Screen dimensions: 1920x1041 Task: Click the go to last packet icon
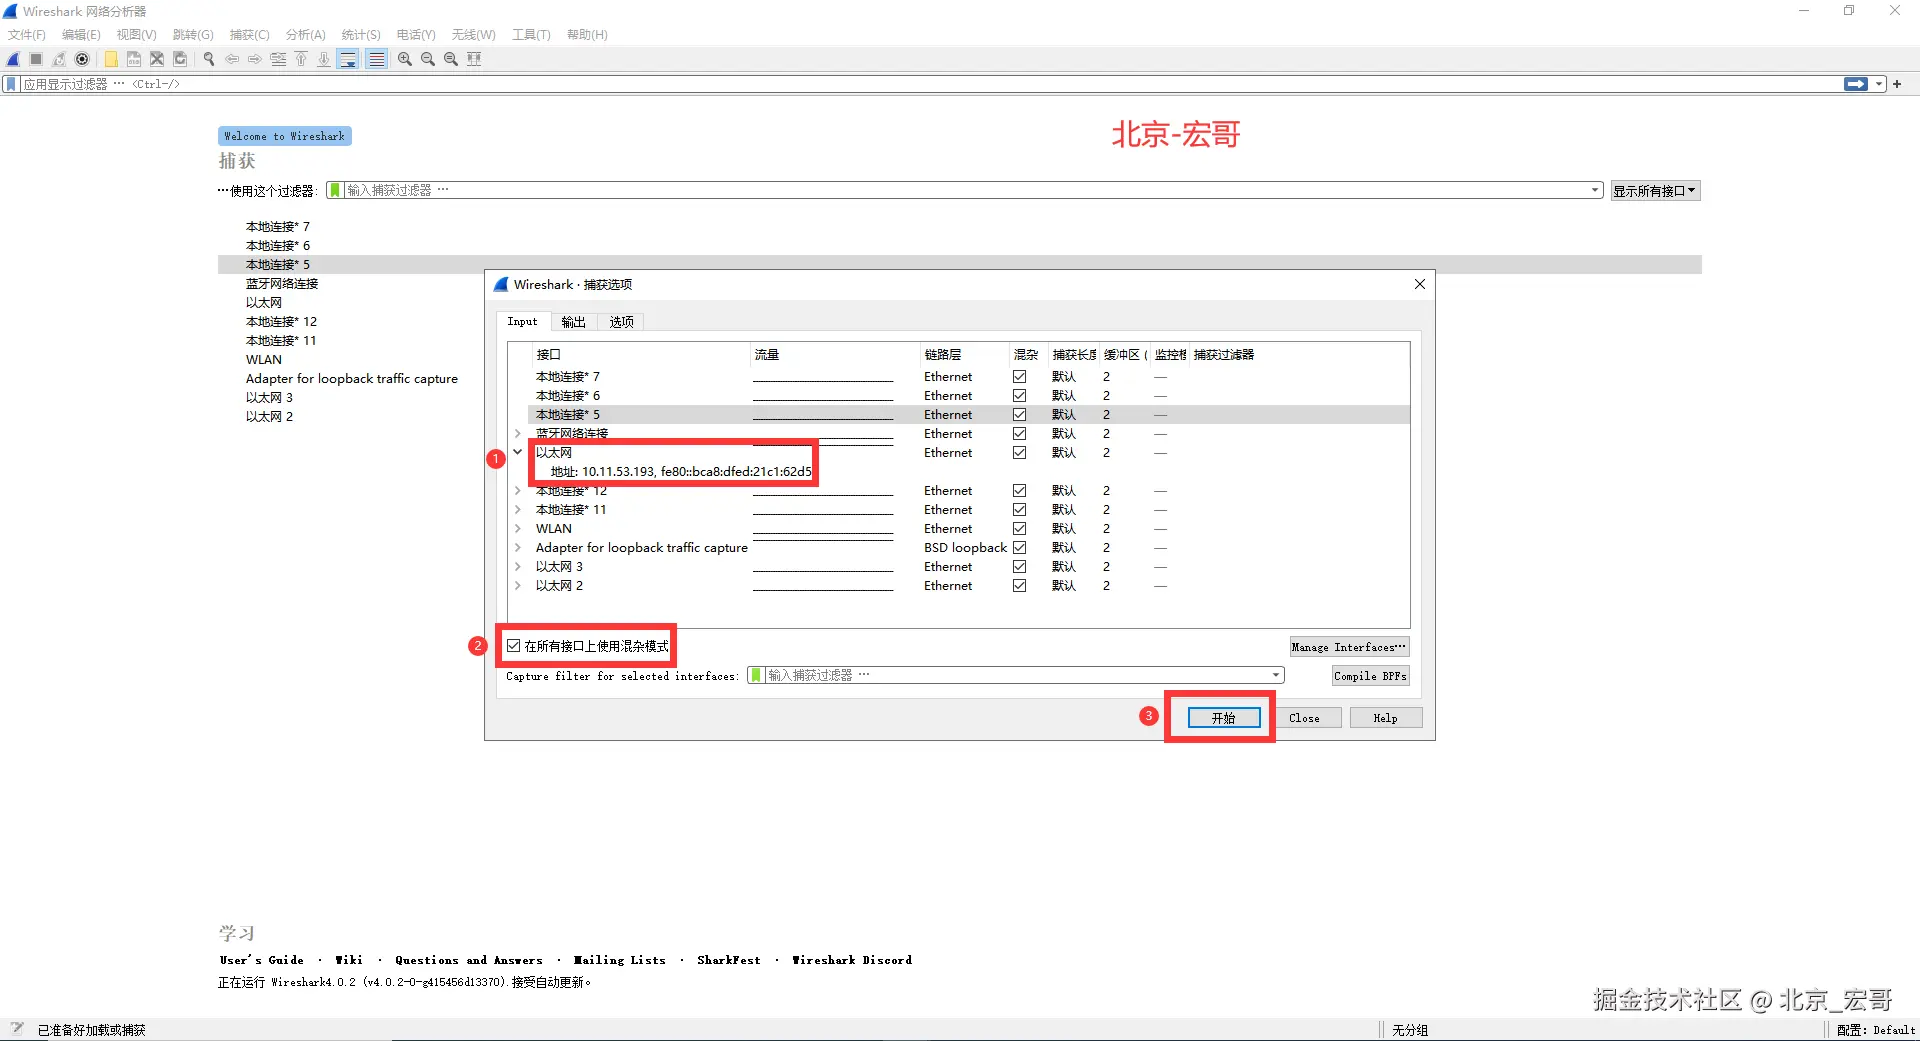[324, 59]
